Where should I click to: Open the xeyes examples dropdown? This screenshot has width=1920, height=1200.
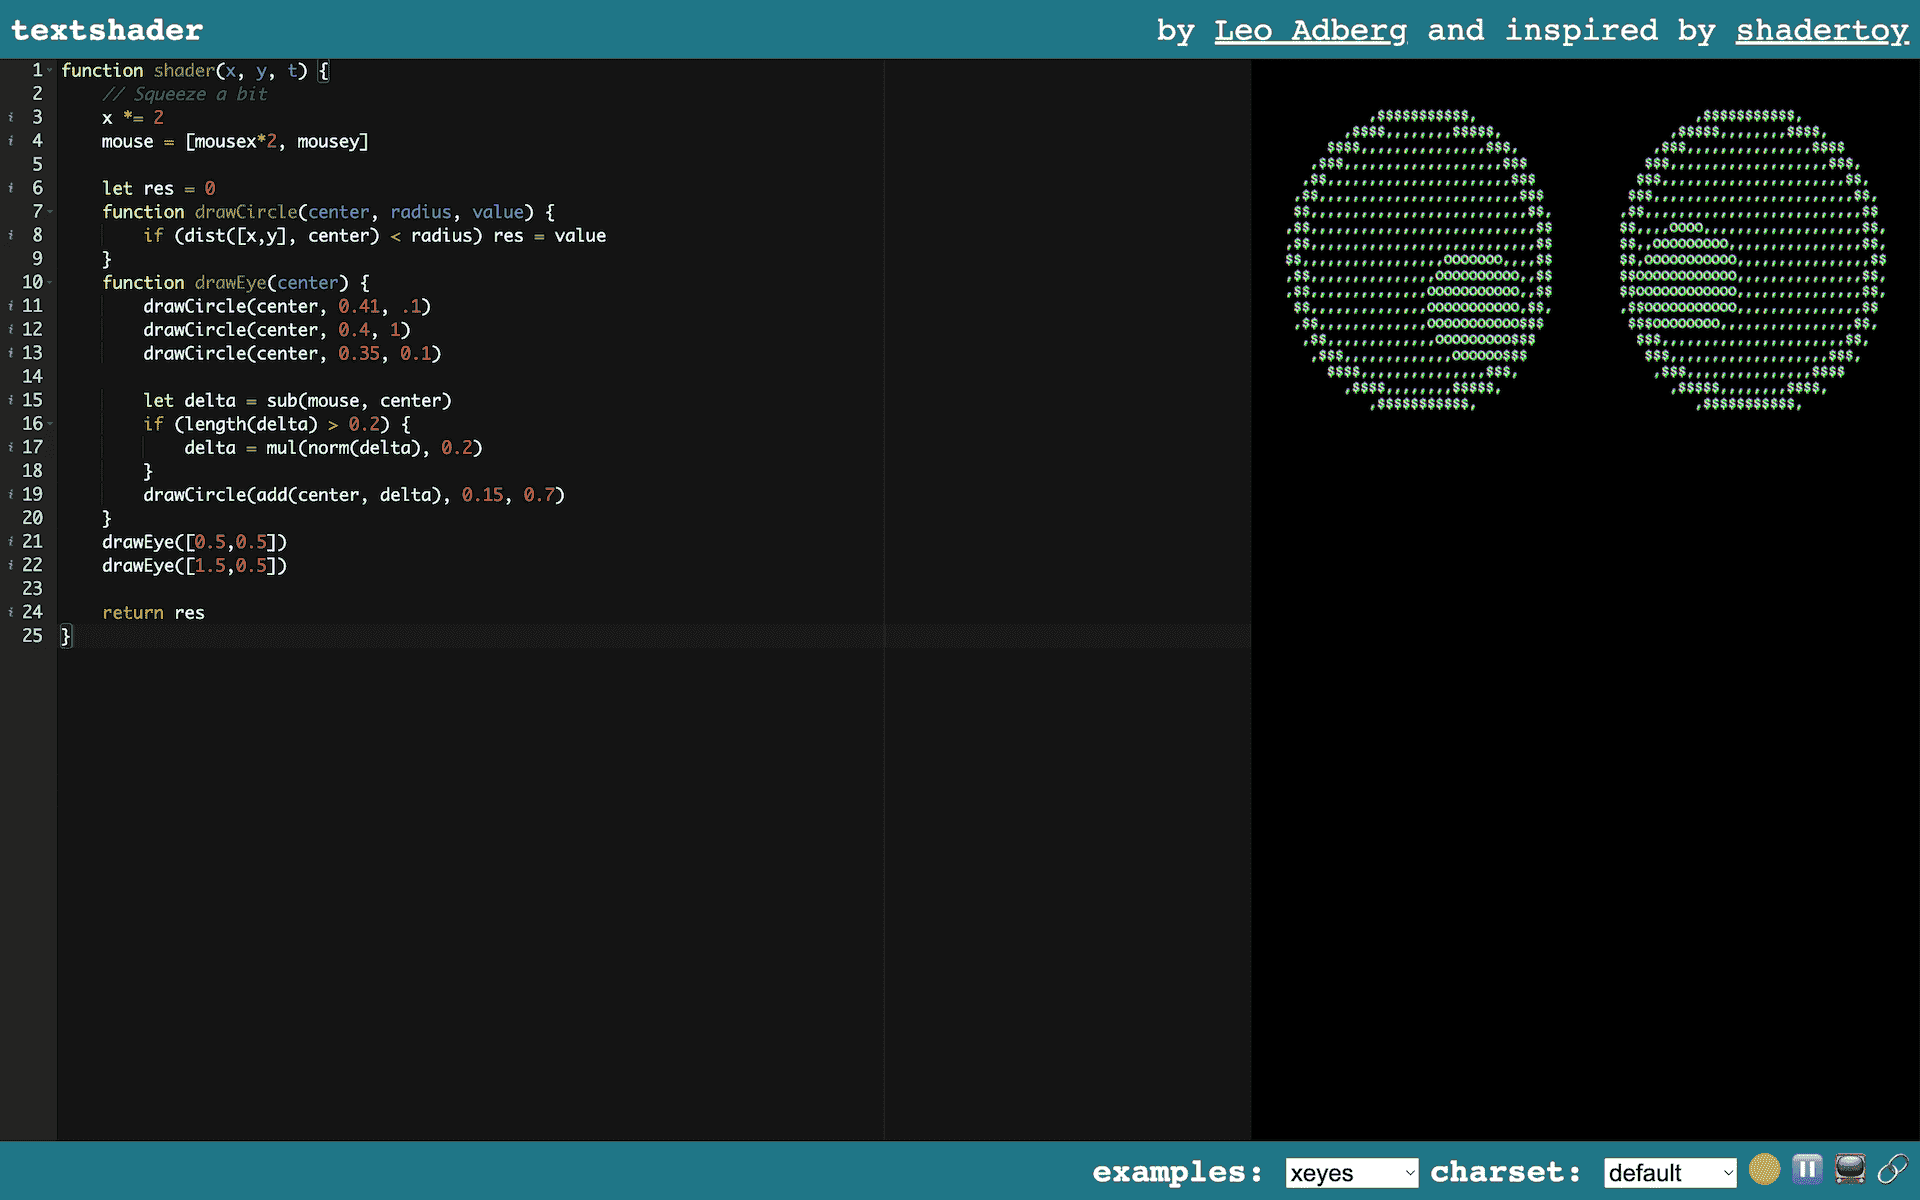tap(1351, 1172)
